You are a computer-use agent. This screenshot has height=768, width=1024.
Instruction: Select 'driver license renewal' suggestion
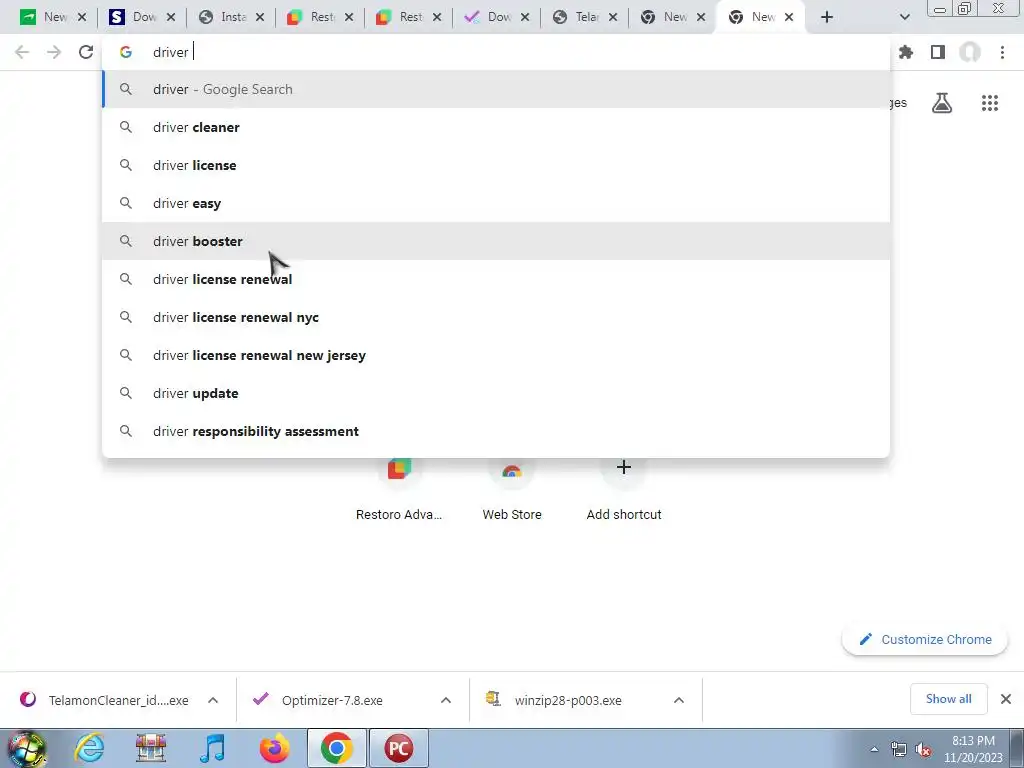point(496,279)
